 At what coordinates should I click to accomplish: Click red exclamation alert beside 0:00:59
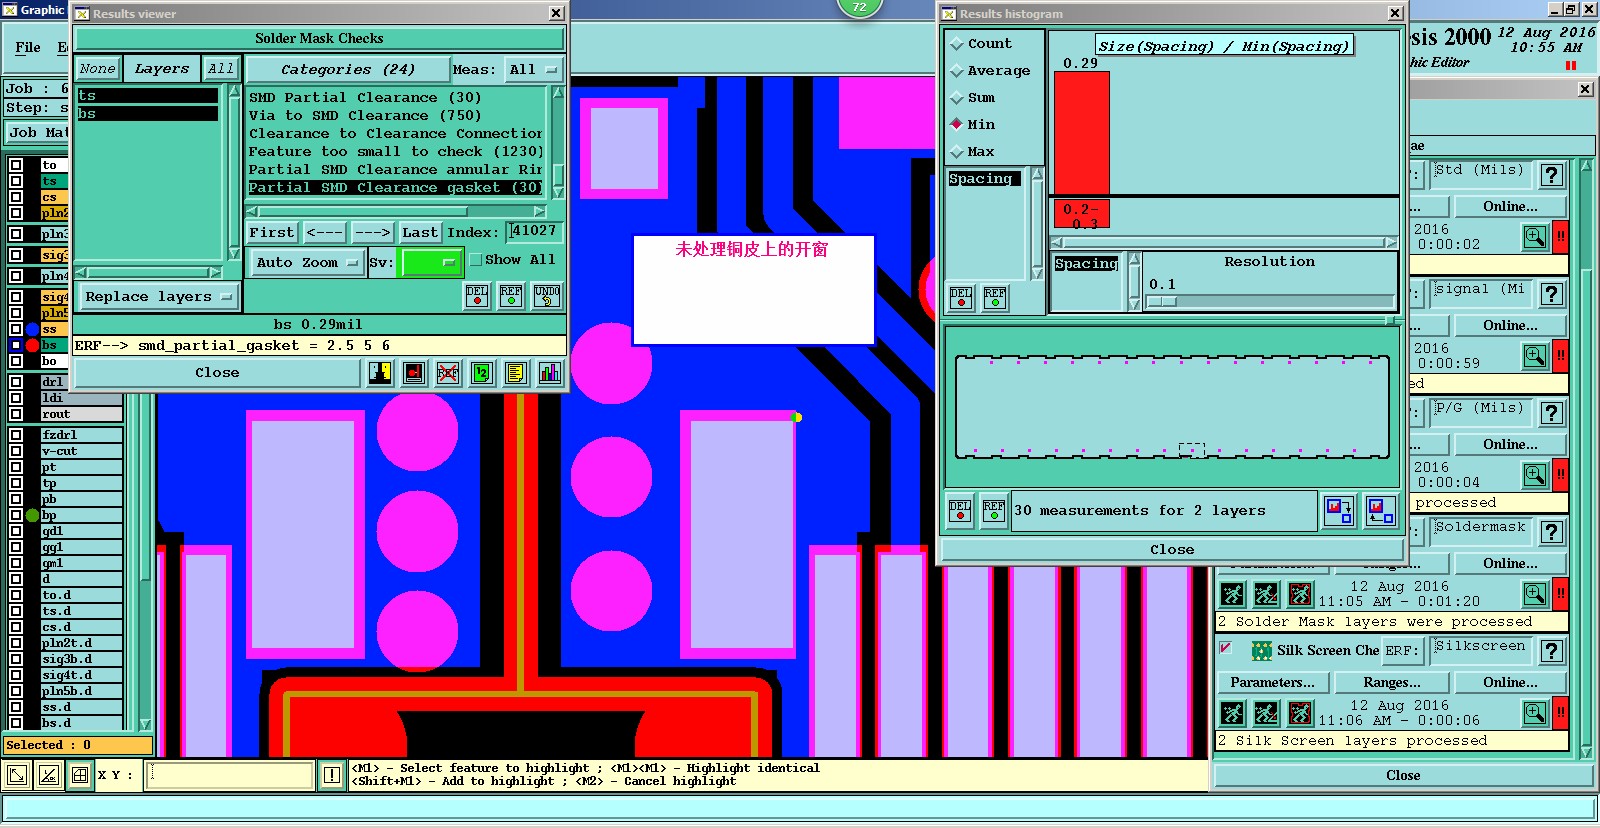(x=1560, y=355)
